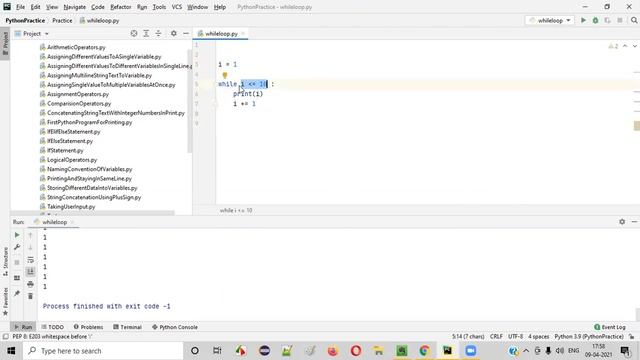The width and height of the screenshot is (640, 360).
Task: Open the Refactor menu
Action: click(x=121, y=7)
